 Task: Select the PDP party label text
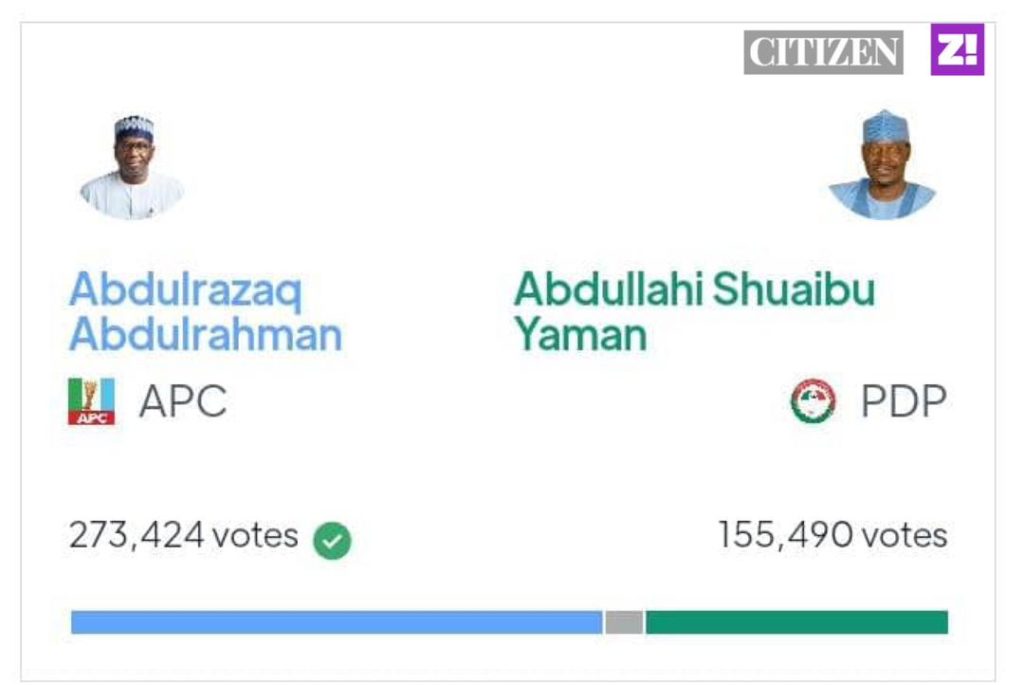(x=903, y=402)
